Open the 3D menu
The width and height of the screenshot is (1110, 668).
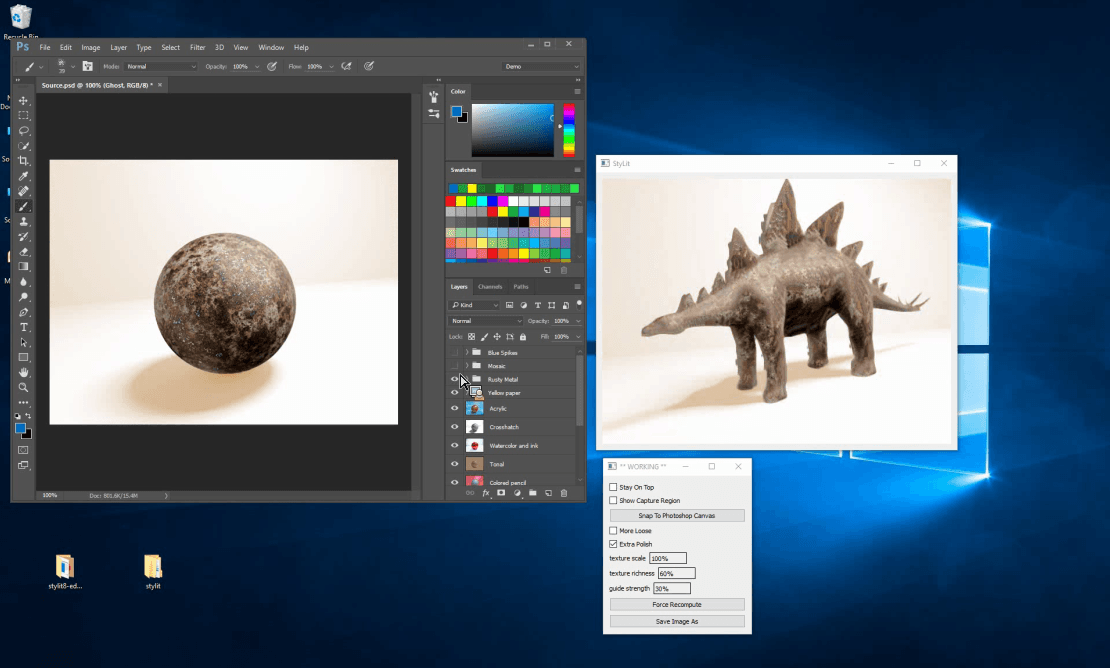(x=219, y=47)
